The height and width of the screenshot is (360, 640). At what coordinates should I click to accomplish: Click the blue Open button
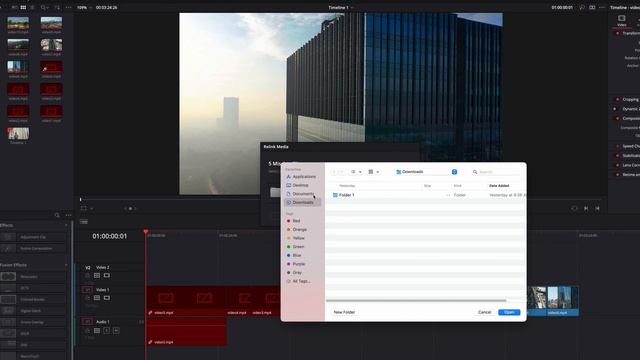(x=509, y=312)
